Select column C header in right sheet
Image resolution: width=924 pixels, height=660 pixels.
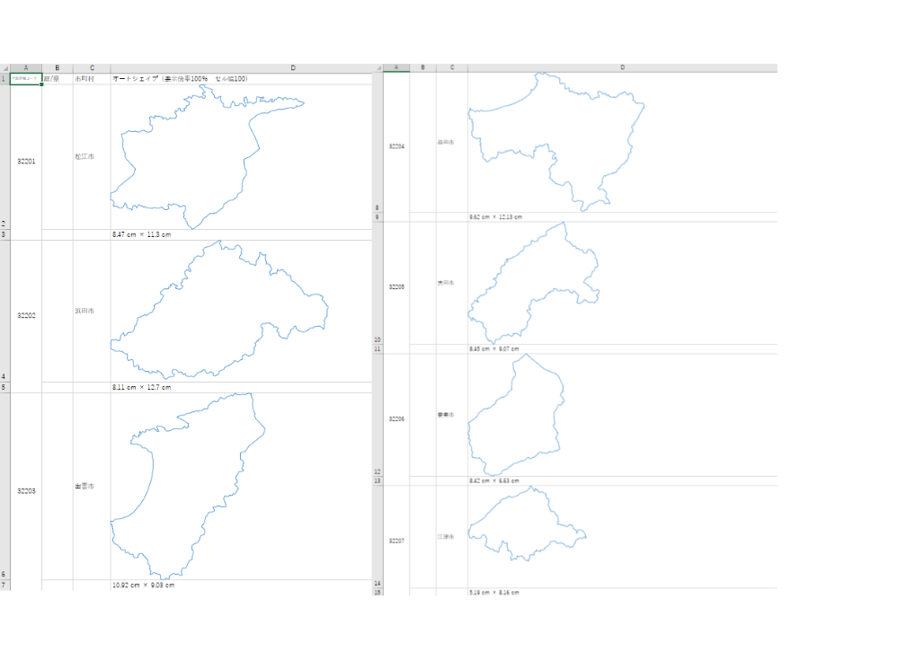[452, 68]
